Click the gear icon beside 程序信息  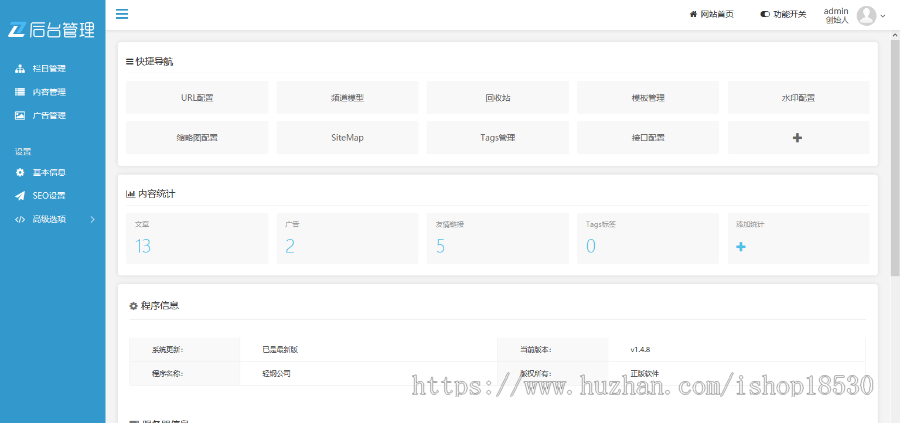tap(134, 306)
